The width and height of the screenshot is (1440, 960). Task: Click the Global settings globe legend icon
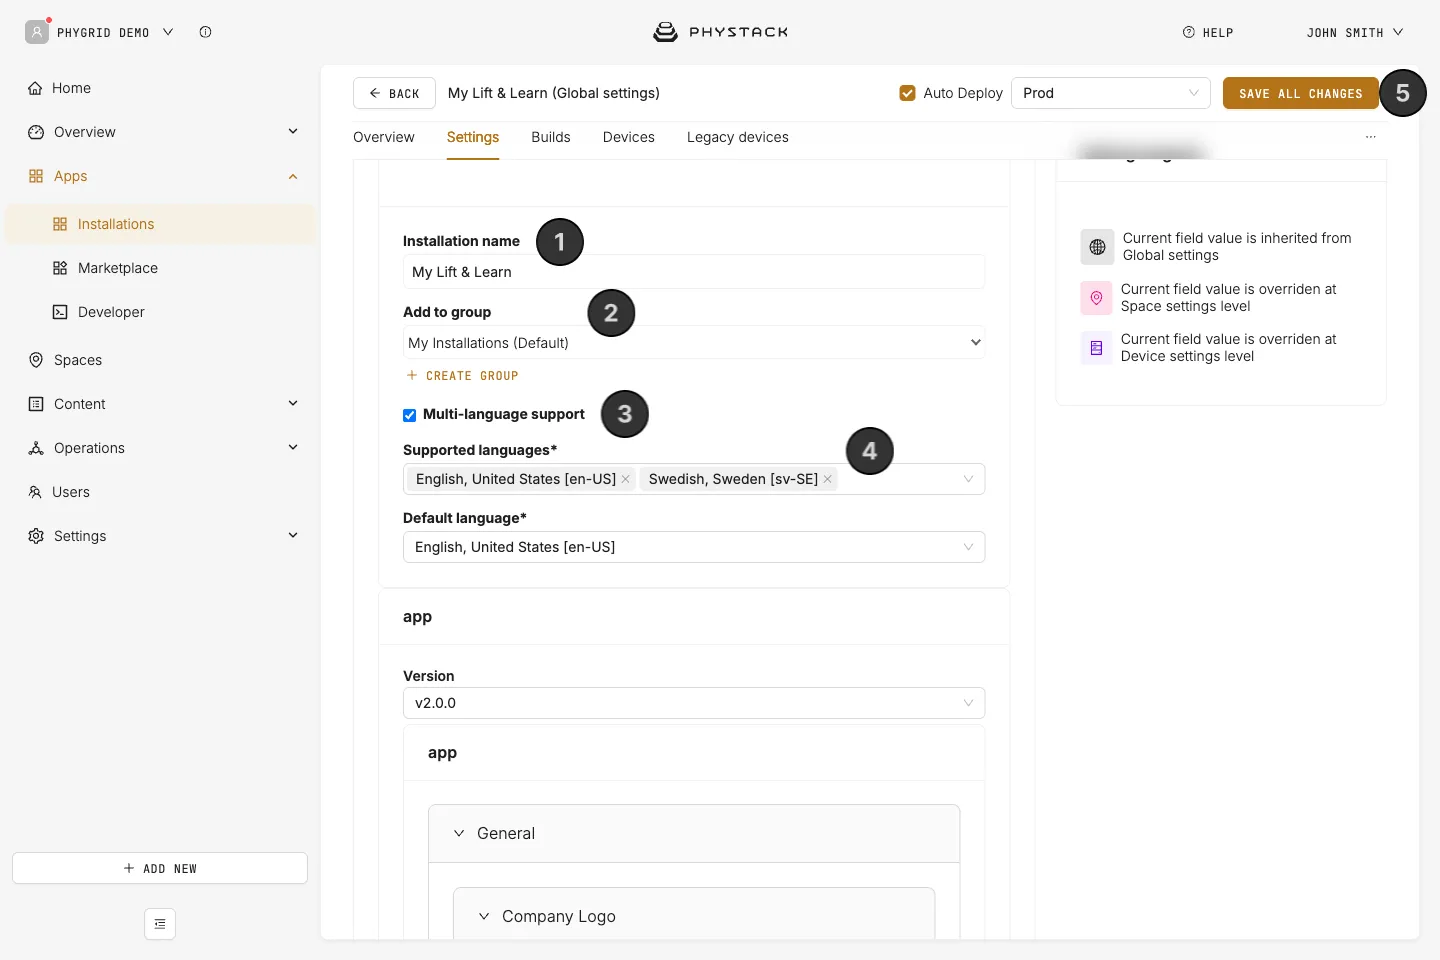1097,247
